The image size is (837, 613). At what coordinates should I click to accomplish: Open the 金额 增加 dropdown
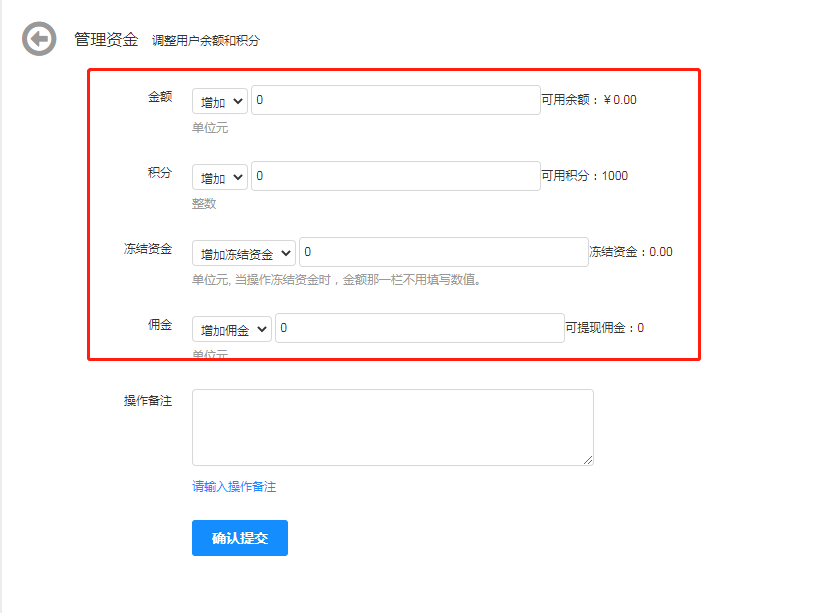(x=219, y=101)
